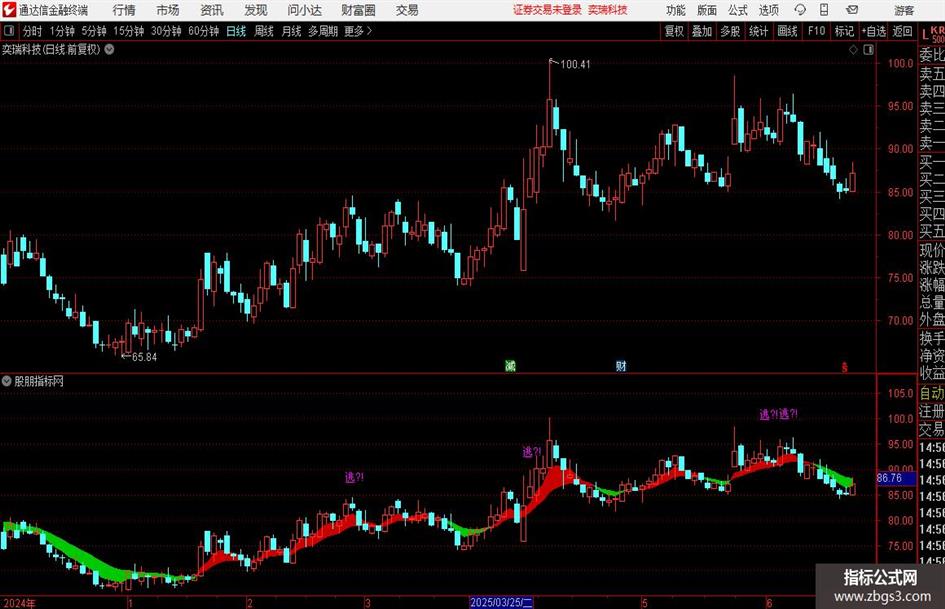This screenshot has width=945, height=609.
Task: Open the mail envelope icon
Action: tap(852, 10)
